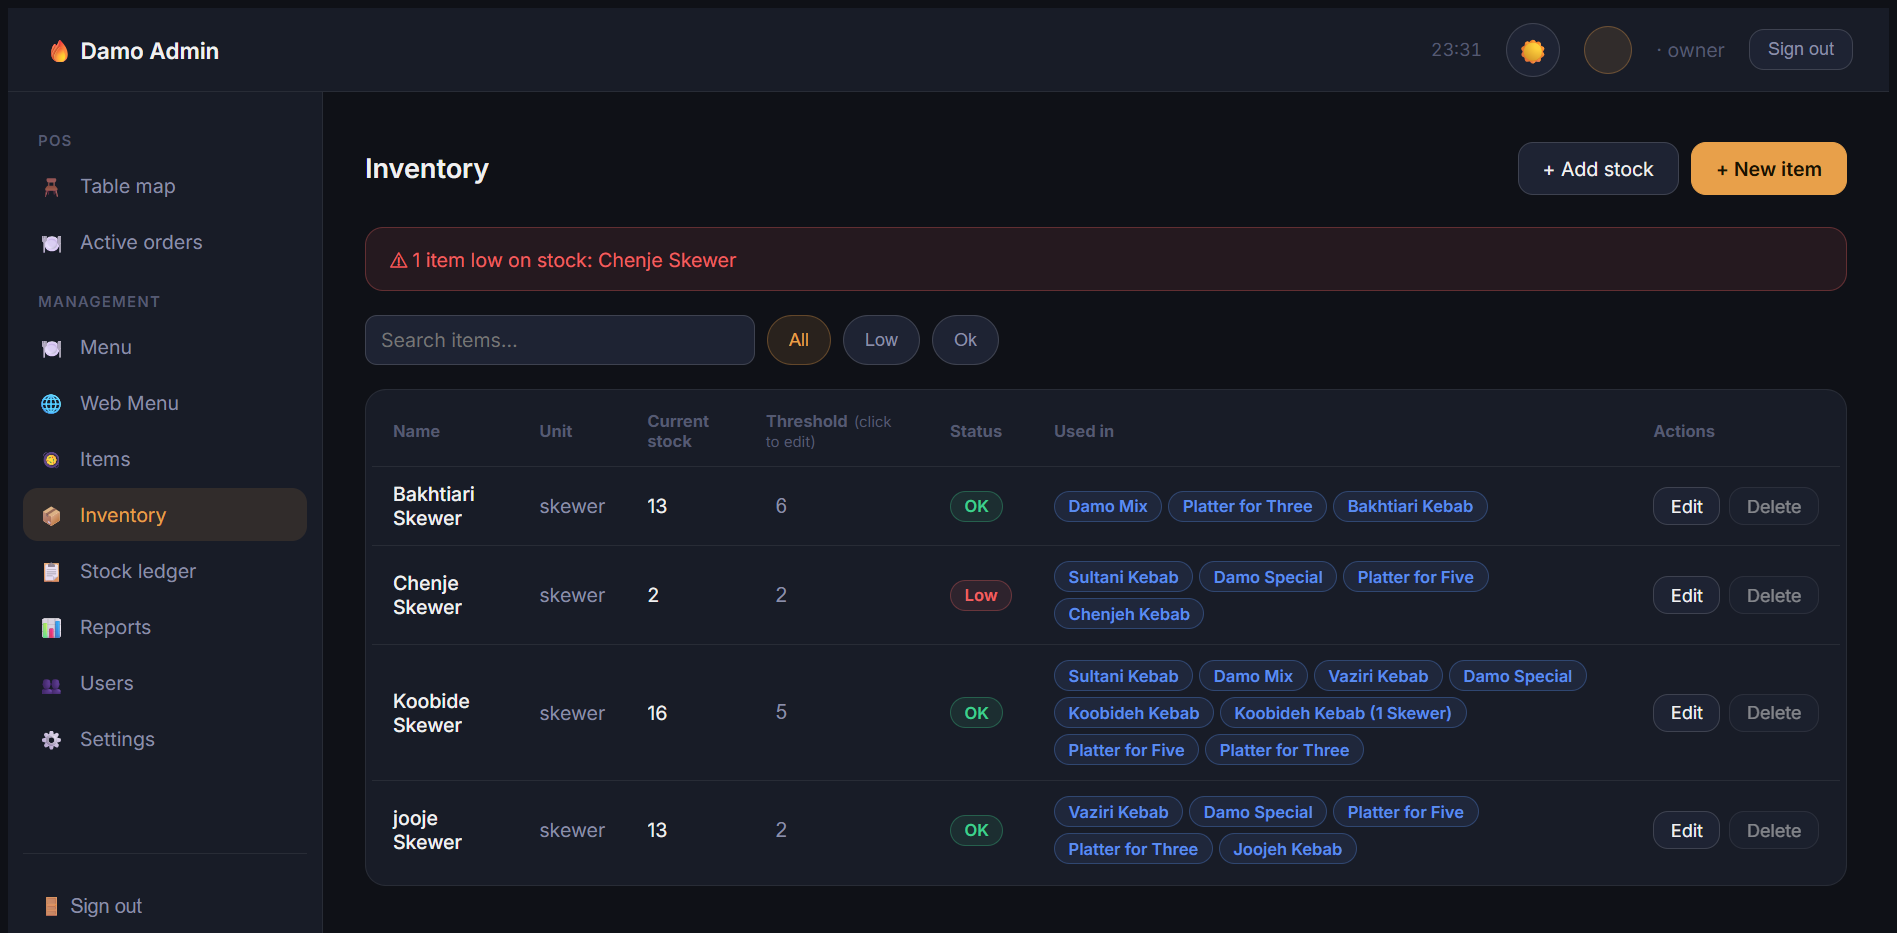Click Bakhtiari Skewer threshold value 6
1897x933 pixels.
pyautogui.click(x=781, y=506)
